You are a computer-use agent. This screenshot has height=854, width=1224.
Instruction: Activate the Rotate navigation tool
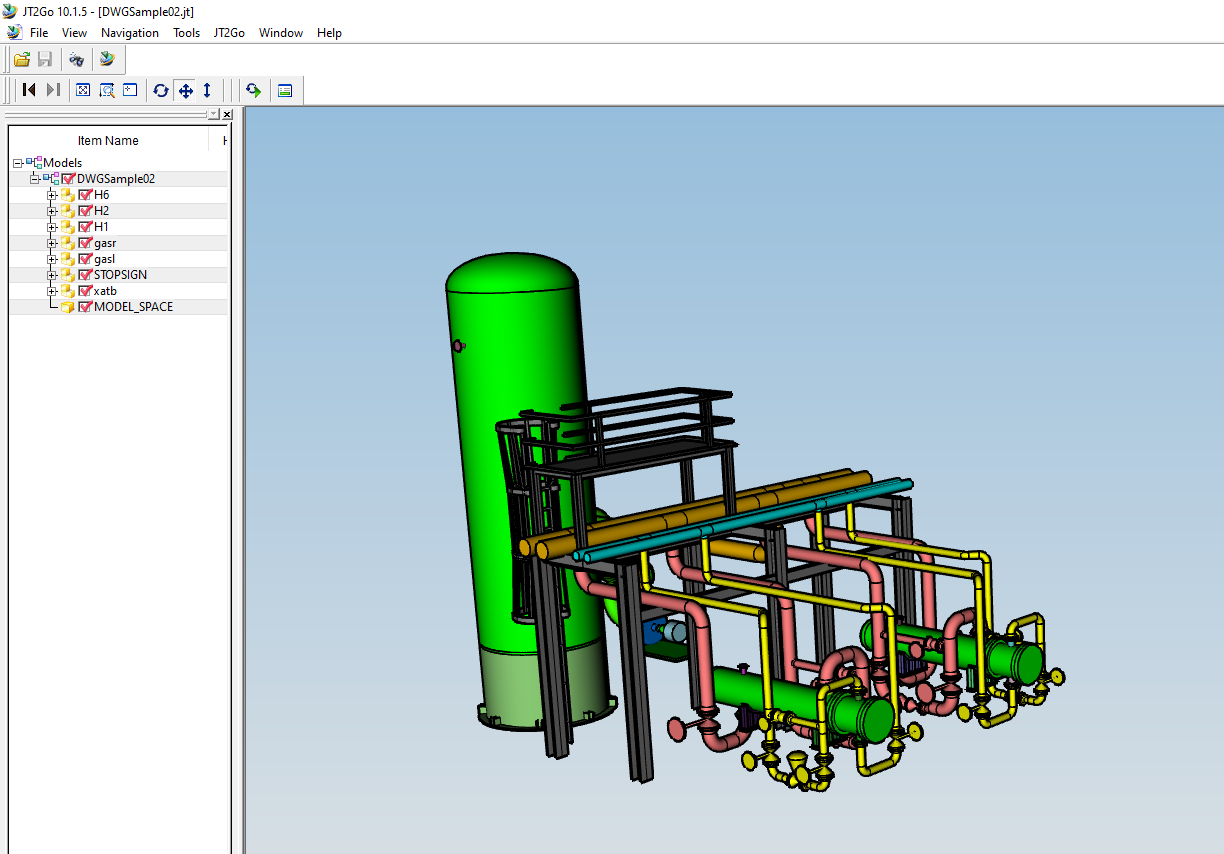161,90
